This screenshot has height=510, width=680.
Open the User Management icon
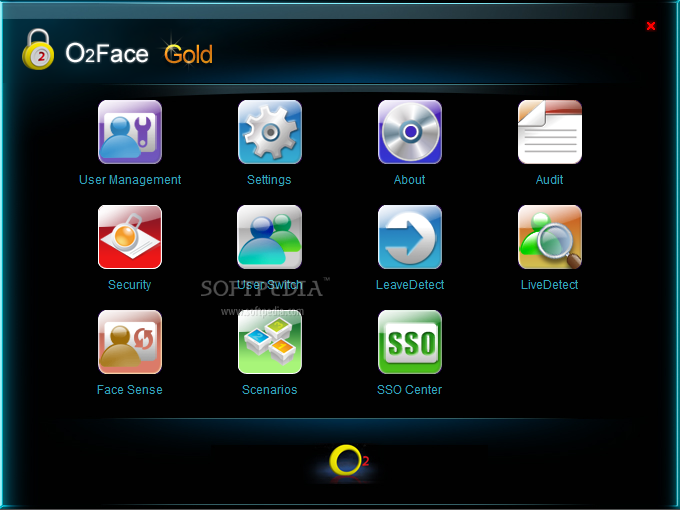[x=130, y=132]
